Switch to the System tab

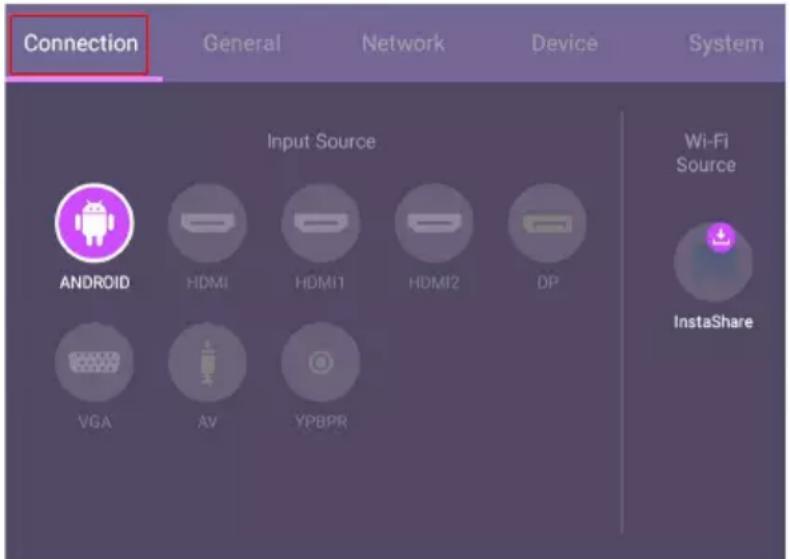[726, 44]
